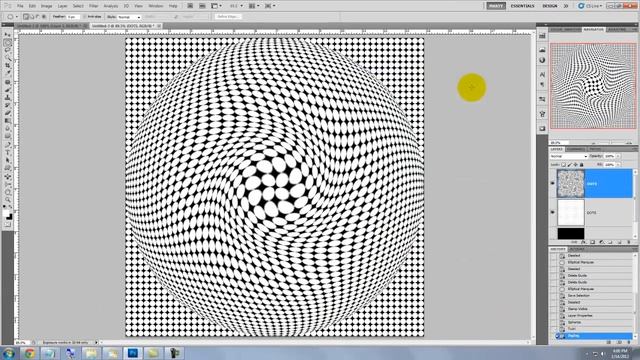Open the layer blend mode dropdown
The height and width of the screenshot is (360, 640).
pos(569,156)
